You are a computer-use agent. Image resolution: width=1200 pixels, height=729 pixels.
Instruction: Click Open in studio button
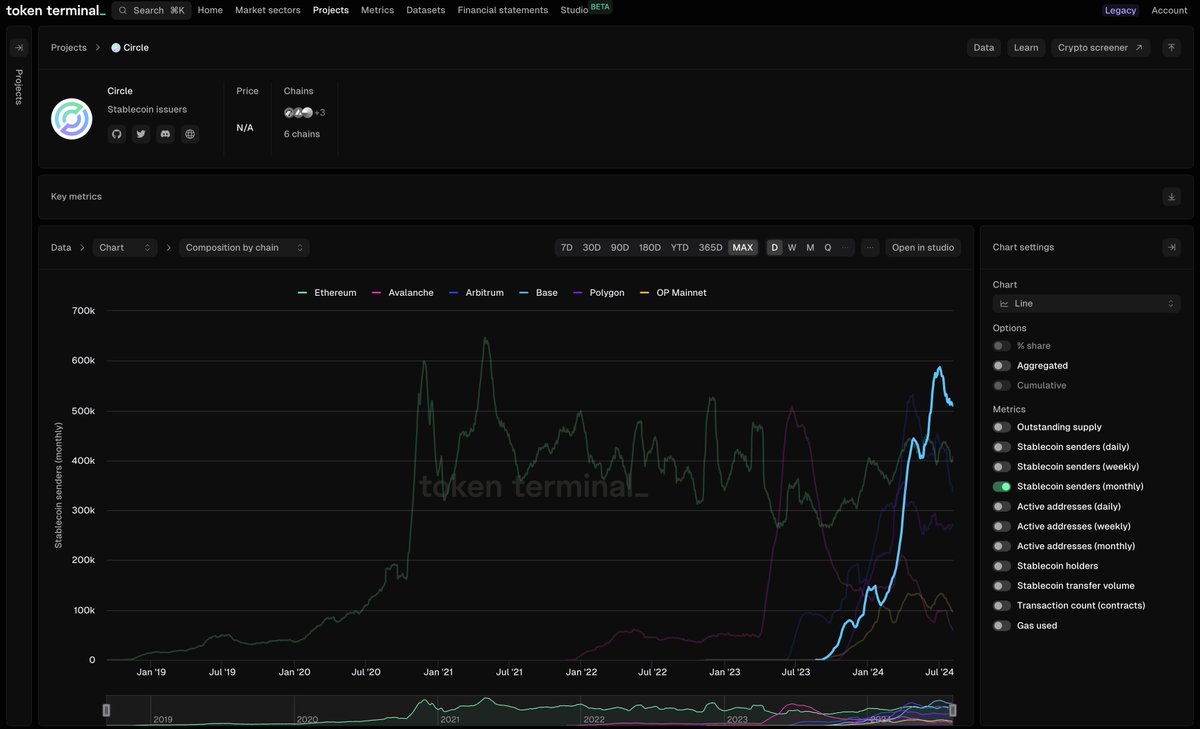pos(923,247)
